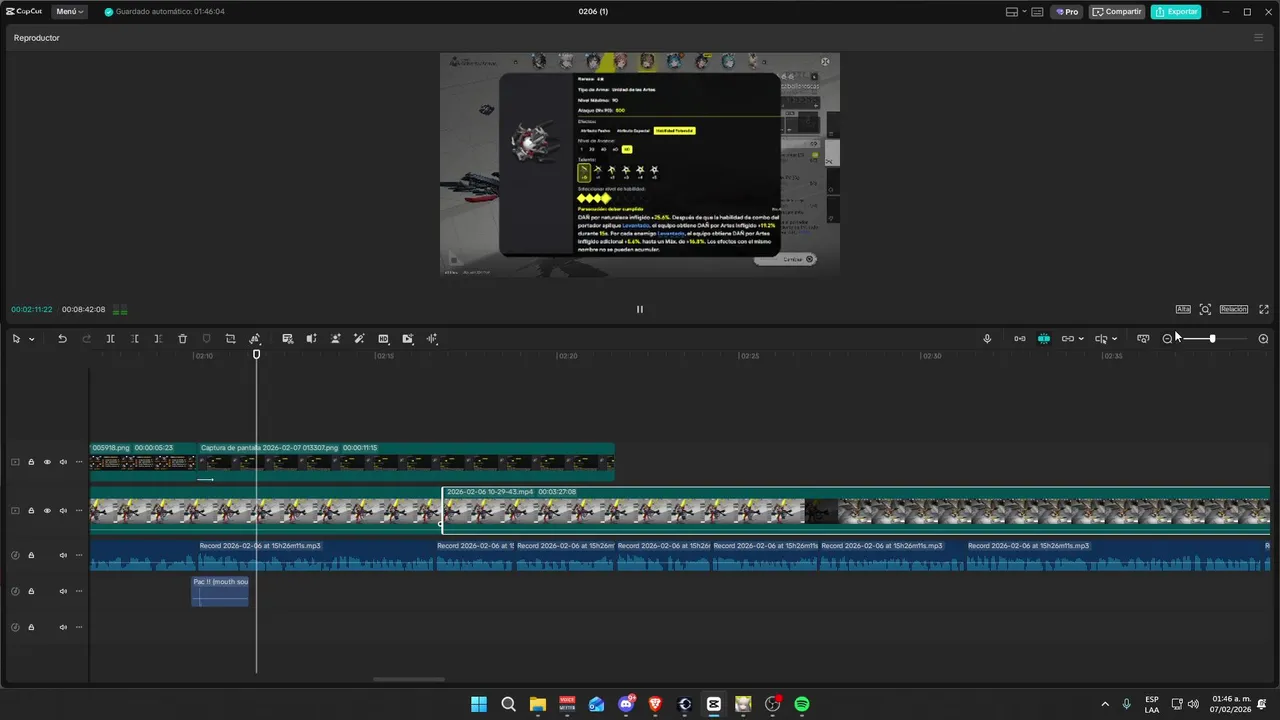Click the Relación aspect ratio button
This screenshot has width=1280, height=720.
click(1233, 309)
